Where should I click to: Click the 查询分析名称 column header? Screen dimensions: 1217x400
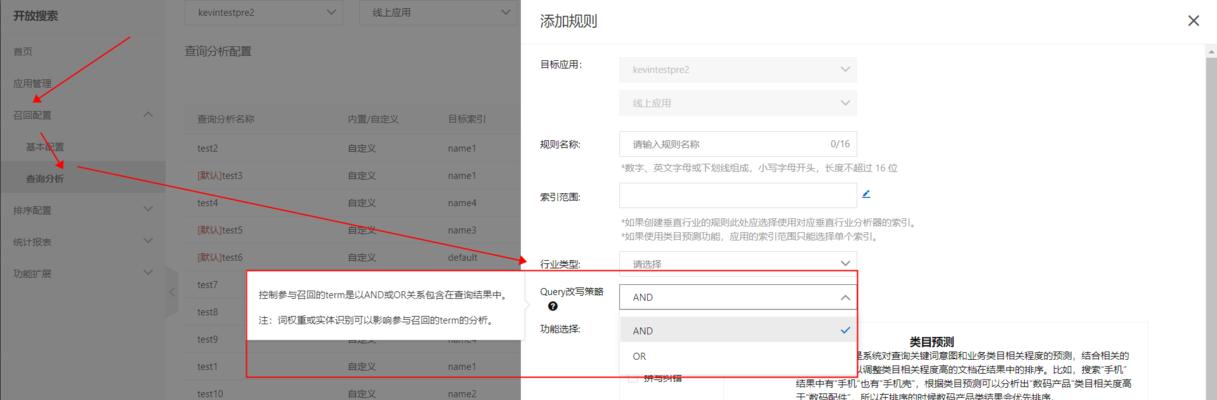pos(226,119)
